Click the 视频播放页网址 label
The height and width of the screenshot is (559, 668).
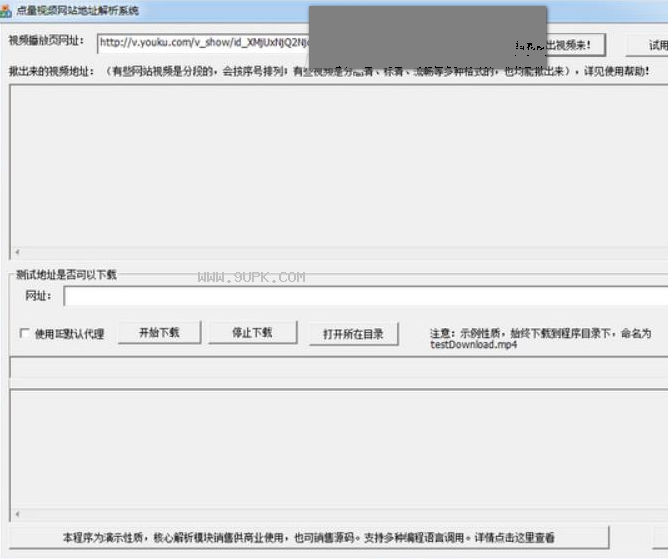(46, 41)
